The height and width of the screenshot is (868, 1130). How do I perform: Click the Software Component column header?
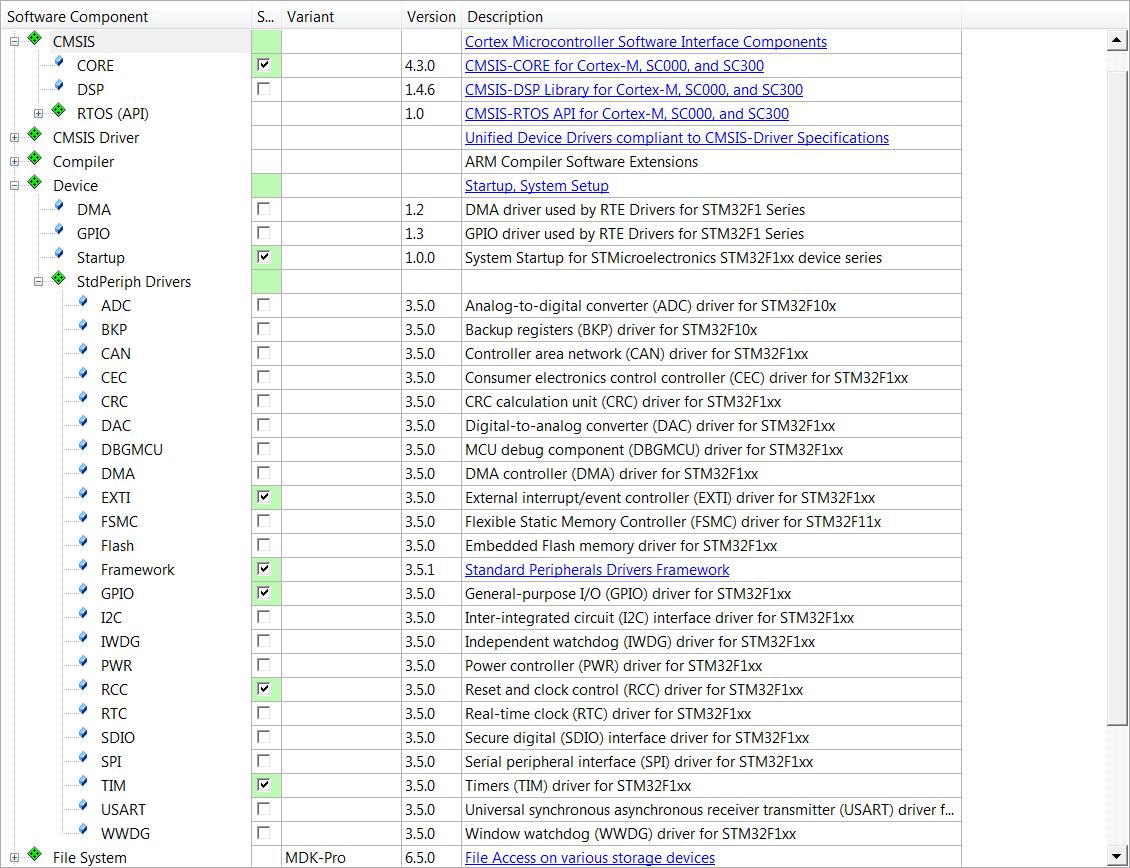click(x=127, y=17)
